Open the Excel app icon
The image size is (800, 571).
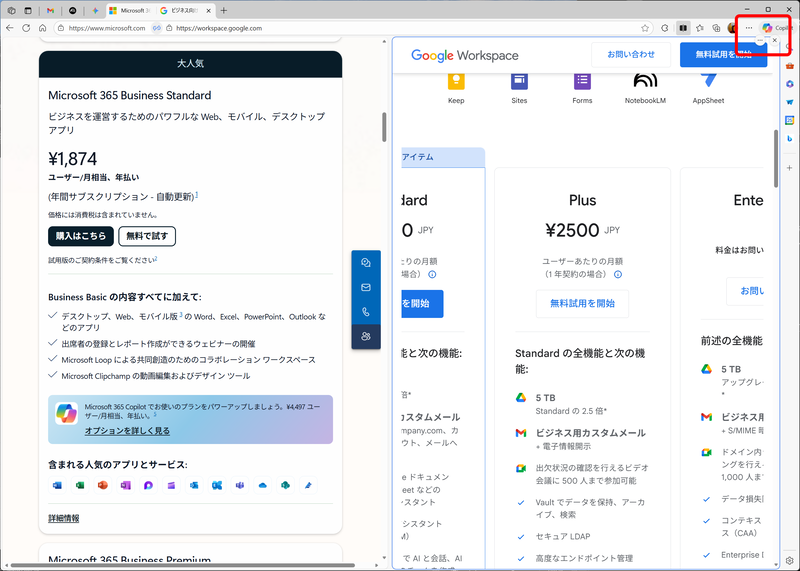80,485
